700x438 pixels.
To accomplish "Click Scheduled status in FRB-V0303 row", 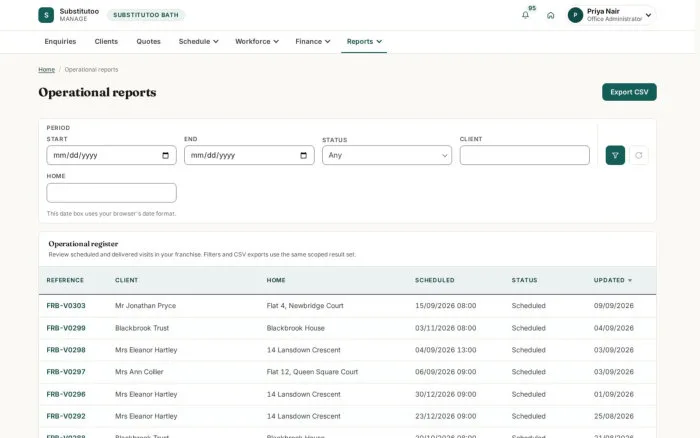I will 529,306.
